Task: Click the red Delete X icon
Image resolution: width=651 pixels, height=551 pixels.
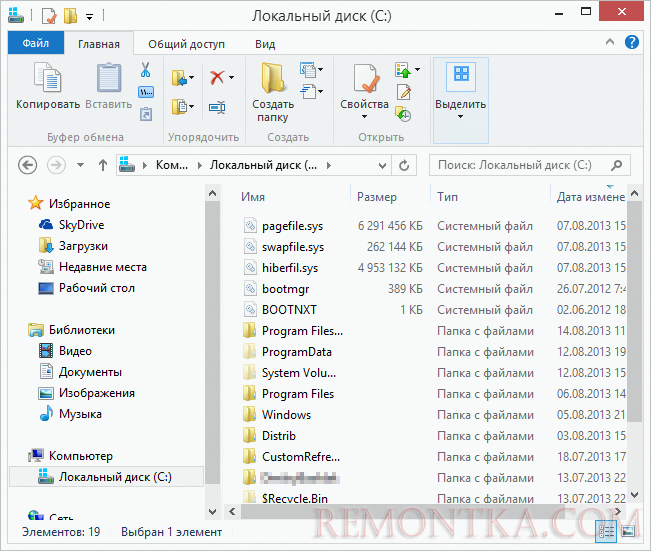Action: click(x=217, y=77)
